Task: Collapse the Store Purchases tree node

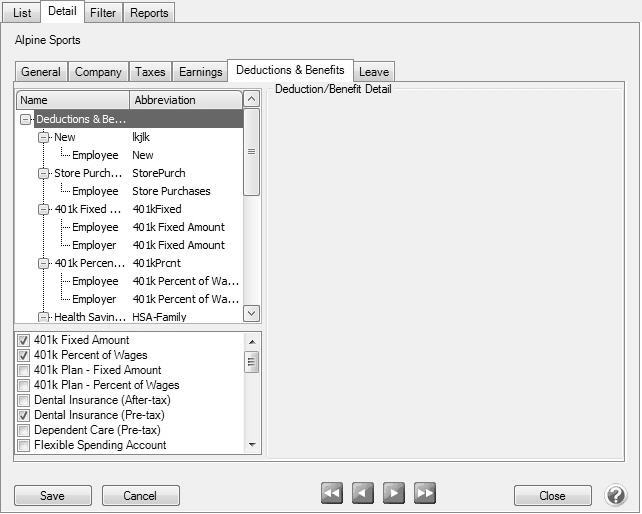Action: pyautogui.click(x=44, y=173)
